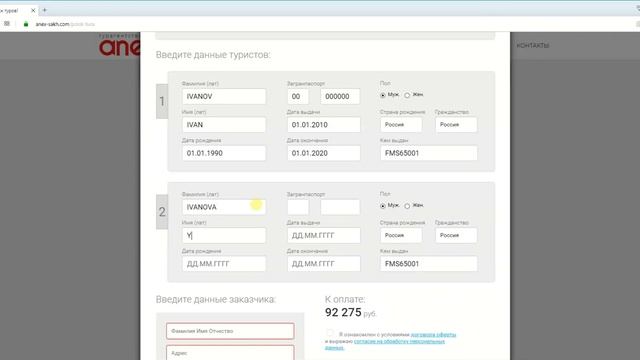Edit tourist 1 name field IVAN
This screenshot has height=360, width=640.
(x=224, y=125)
